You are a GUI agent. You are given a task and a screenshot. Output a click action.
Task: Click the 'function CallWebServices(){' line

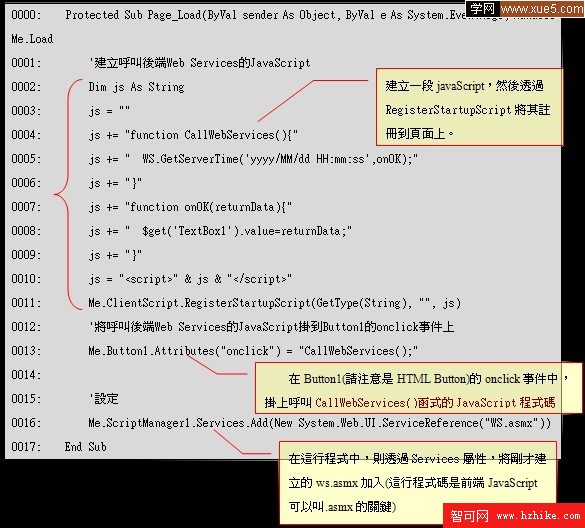(193, 135)
